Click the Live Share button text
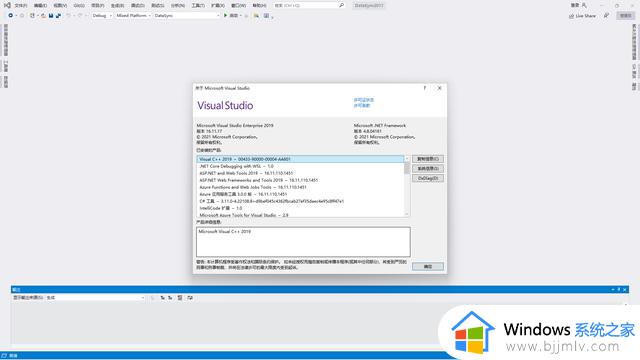This screenshot has width=640, height=360. click(x=585, y=16)
